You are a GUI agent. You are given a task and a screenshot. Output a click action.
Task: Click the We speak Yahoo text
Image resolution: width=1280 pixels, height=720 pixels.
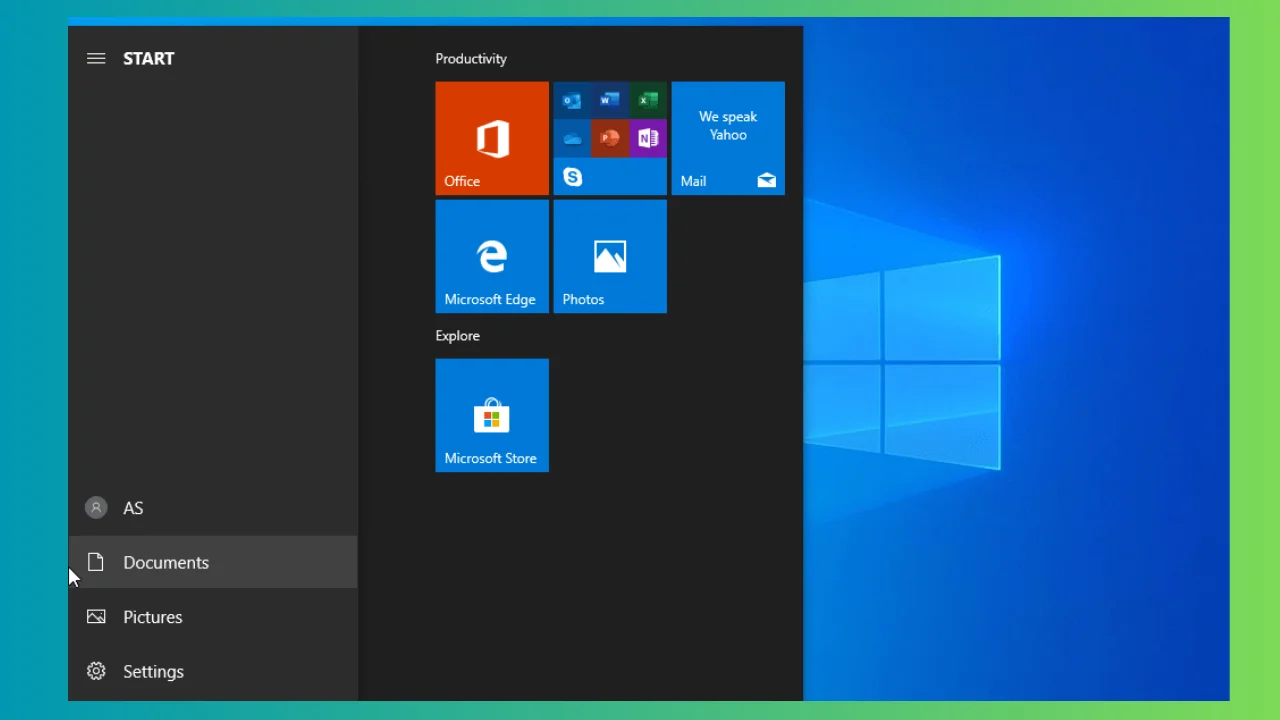[x=728, y=126]
